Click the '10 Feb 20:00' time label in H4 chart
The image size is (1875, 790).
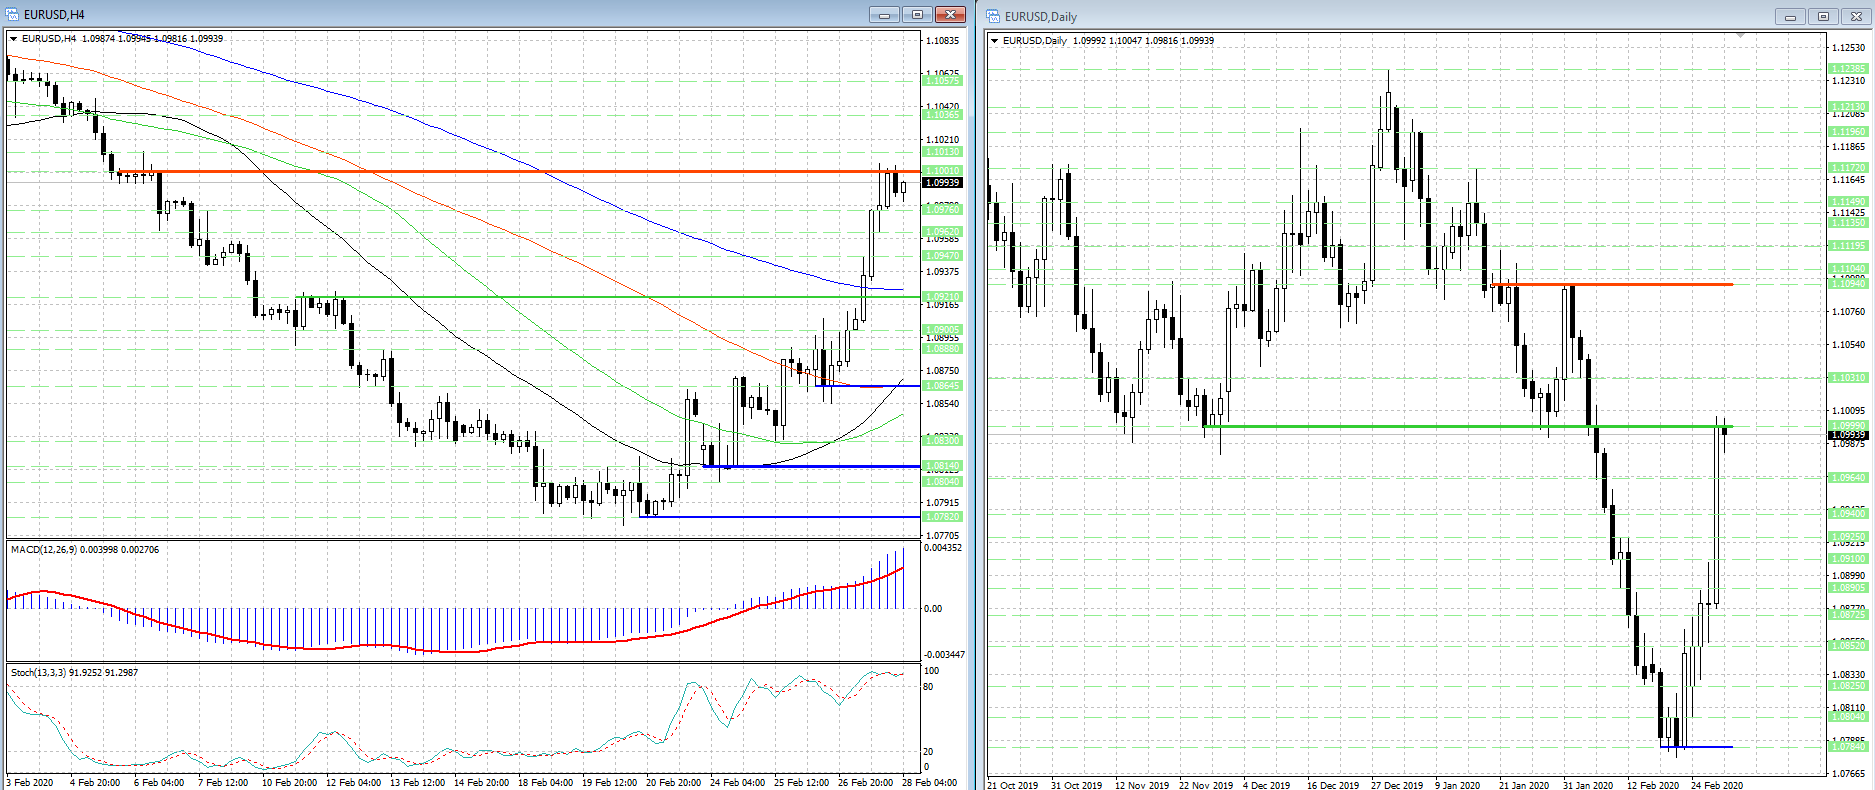pyautogui.click(x=289, y=783)
